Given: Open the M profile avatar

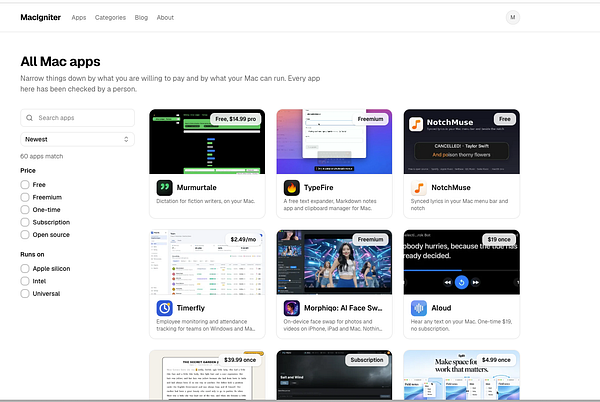Looking at the screenshot, I should 513,17.
